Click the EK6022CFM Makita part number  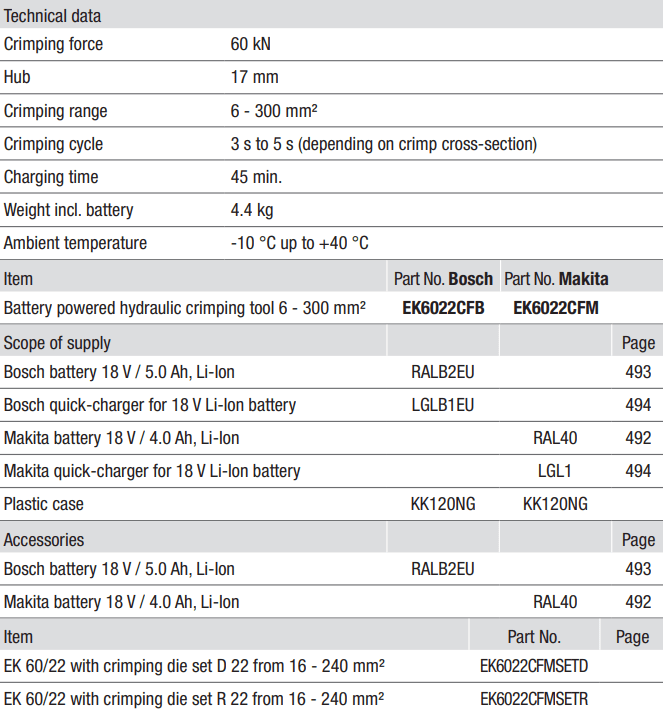556,308
